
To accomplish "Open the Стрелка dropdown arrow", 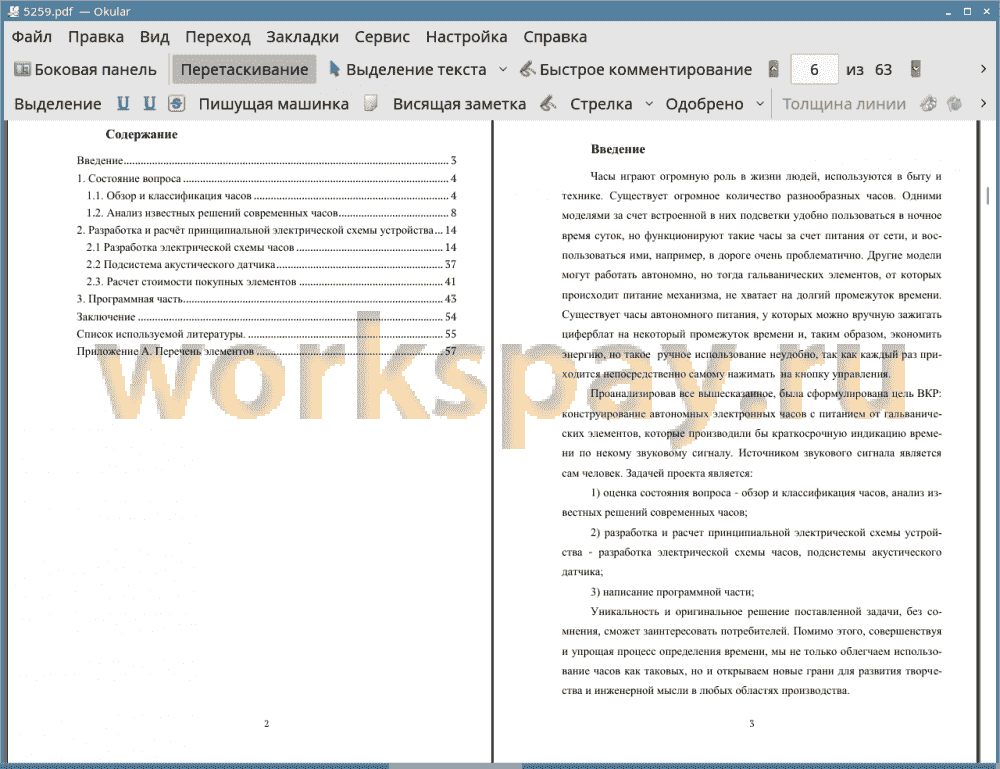I will [649, 104].
